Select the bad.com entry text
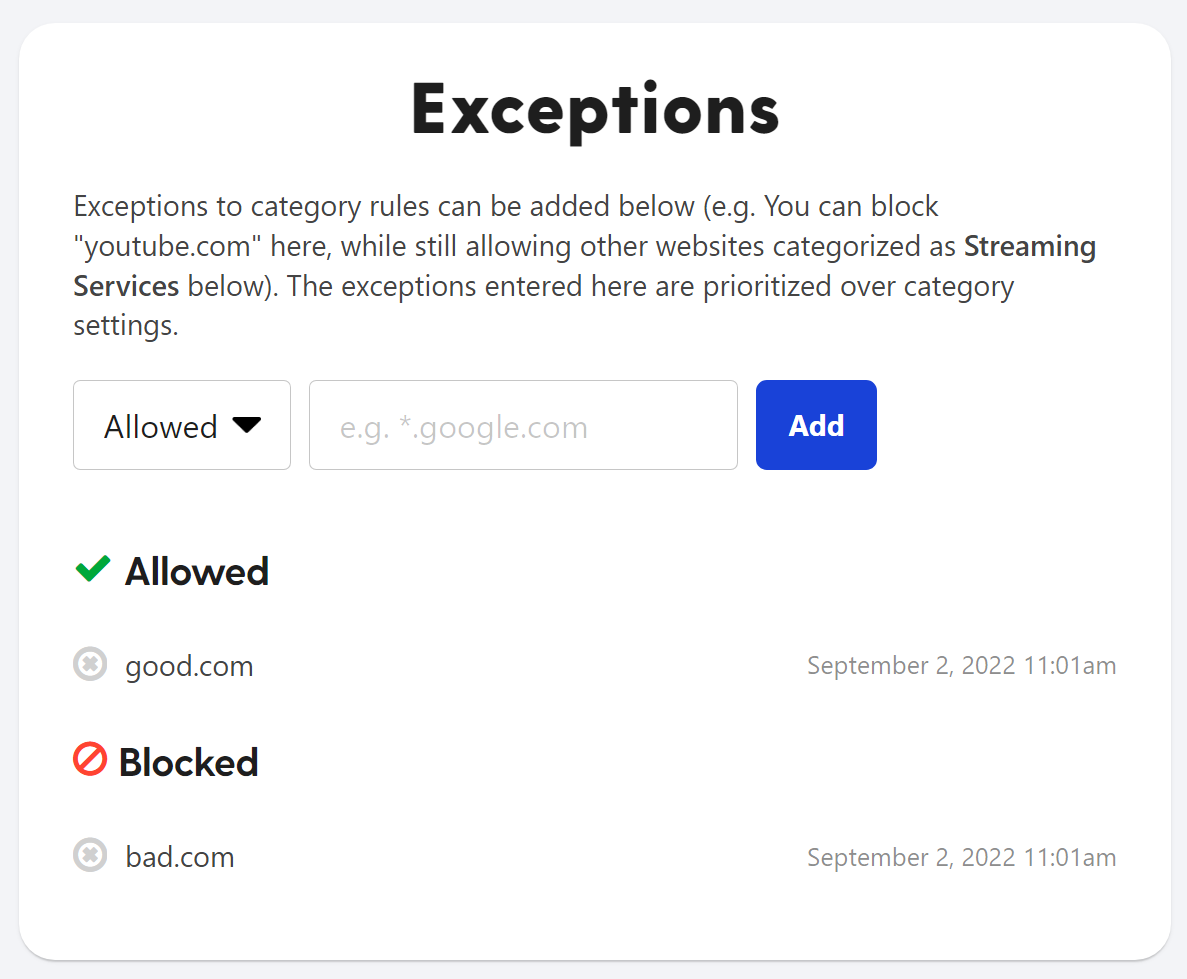The image size is (1187, 979). (x=180, y=857)
